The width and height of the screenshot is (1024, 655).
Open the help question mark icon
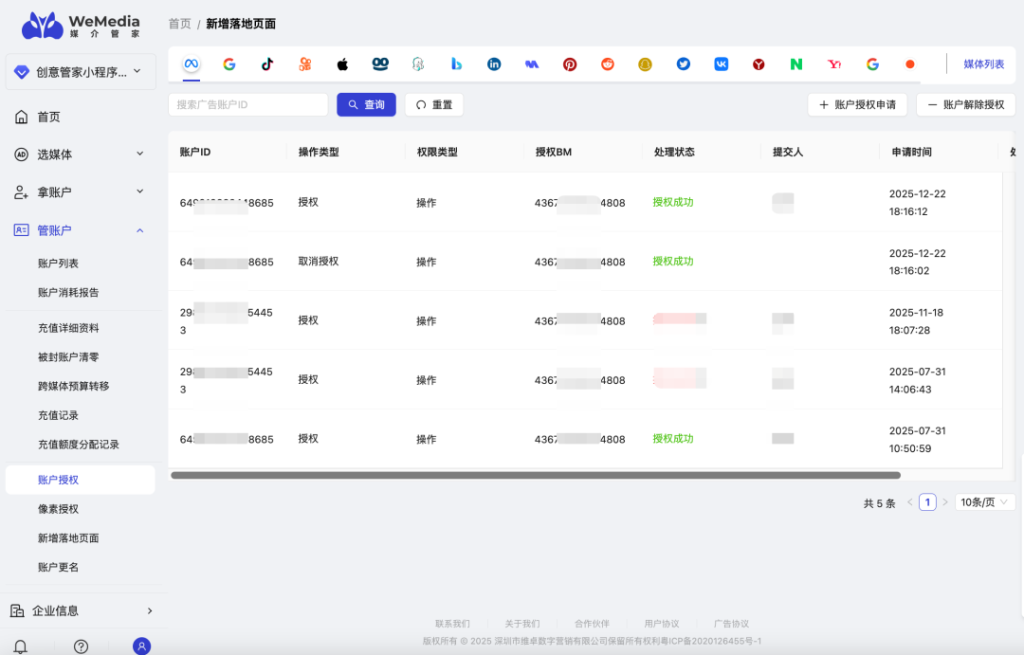(81, 646)
